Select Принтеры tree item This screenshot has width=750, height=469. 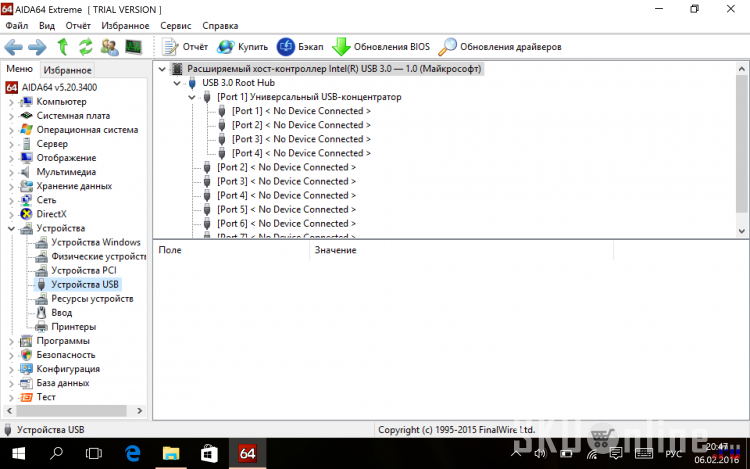click(74, 327)
